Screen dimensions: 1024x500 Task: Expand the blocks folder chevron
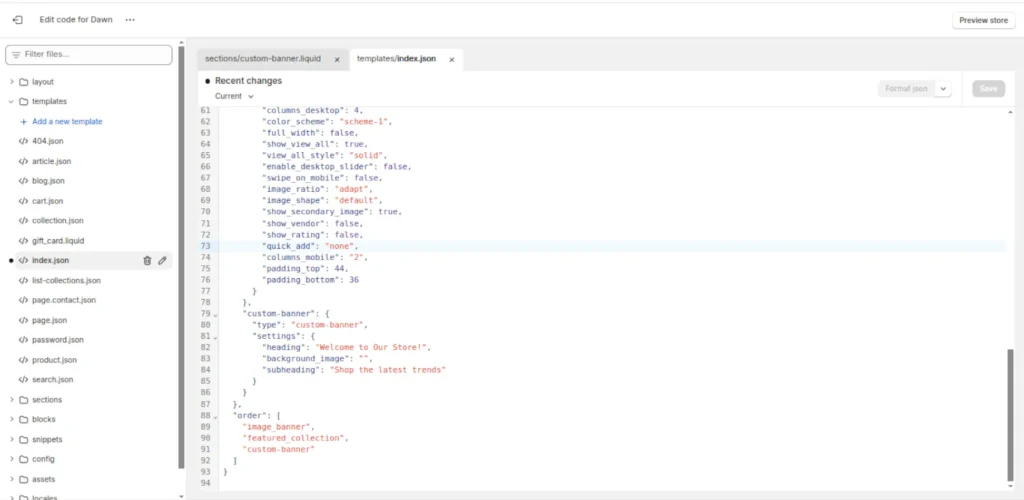tap(12, 419)
